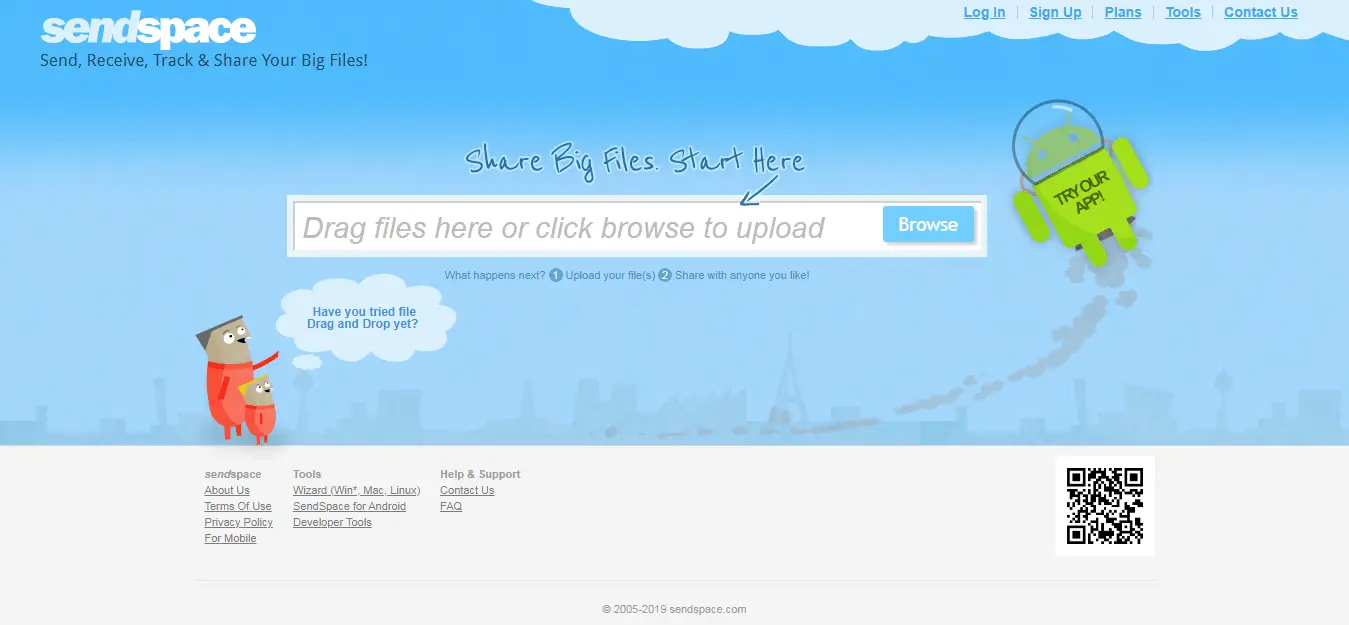Go to Sign Up
The width and height of the screenshot is (1349, 625).
(1055, 12)
